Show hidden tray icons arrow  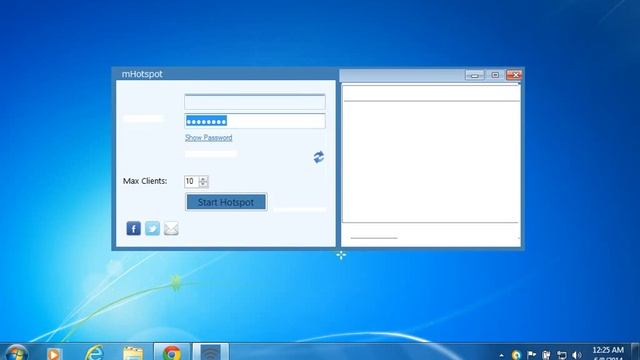tap(501, 356)
